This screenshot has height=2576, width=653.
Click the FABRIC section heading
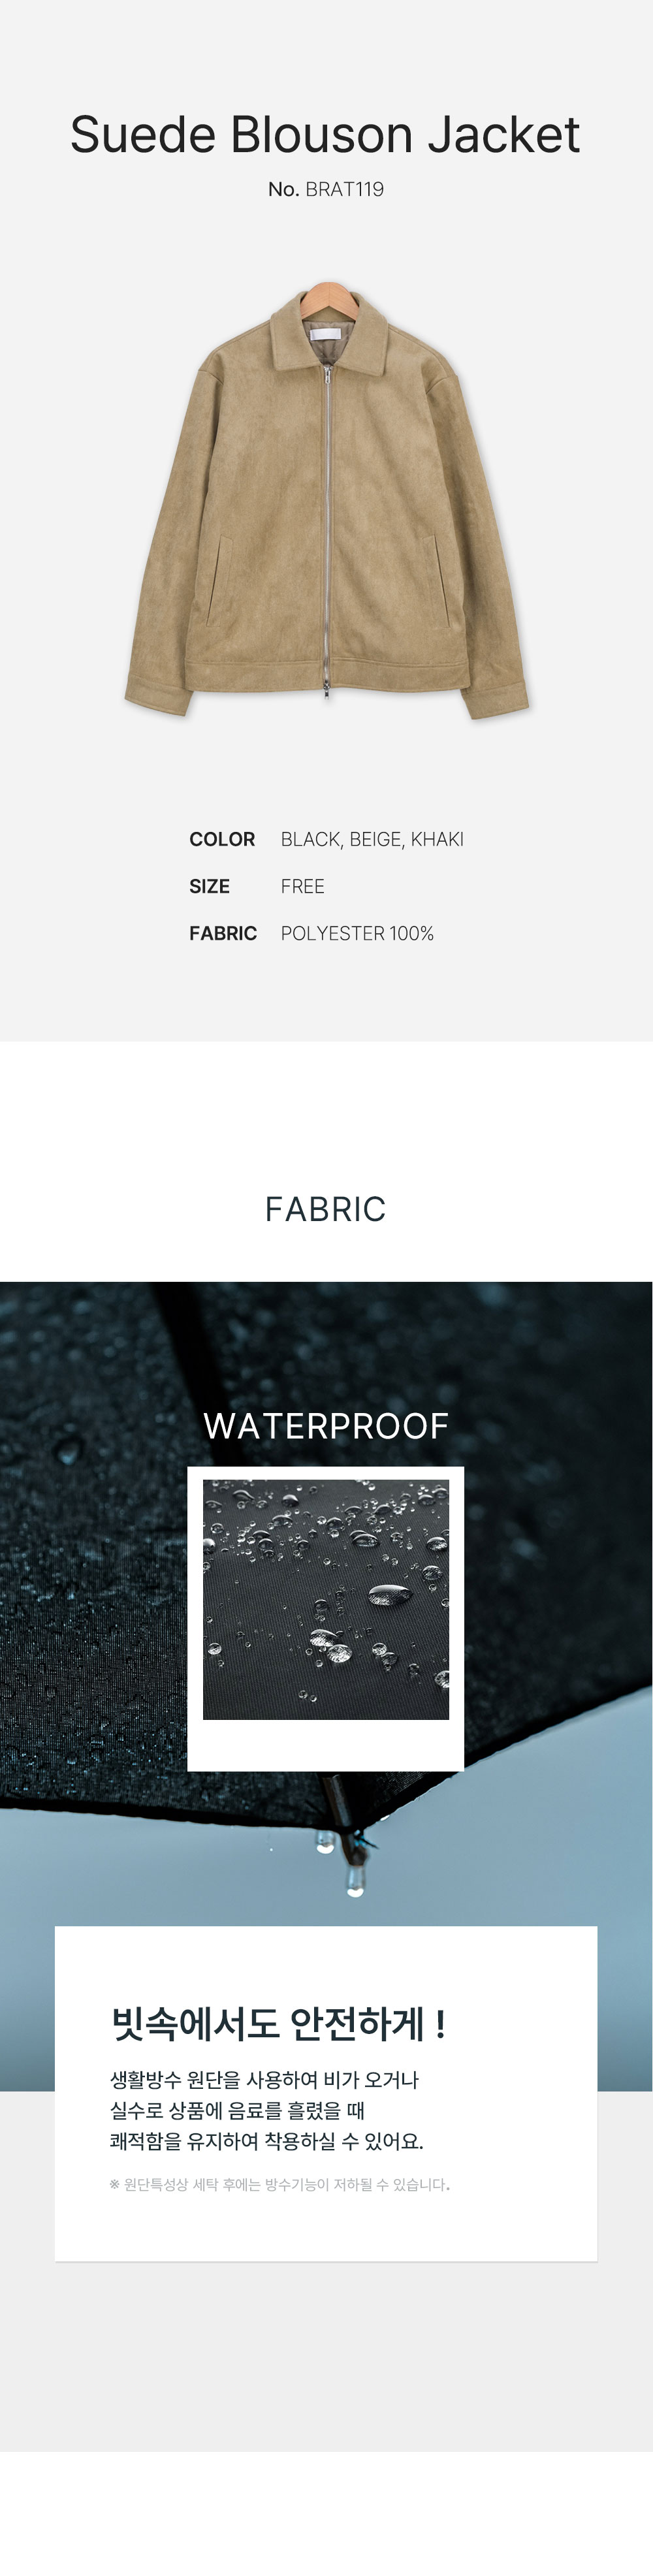click(x=325, y=1209)
